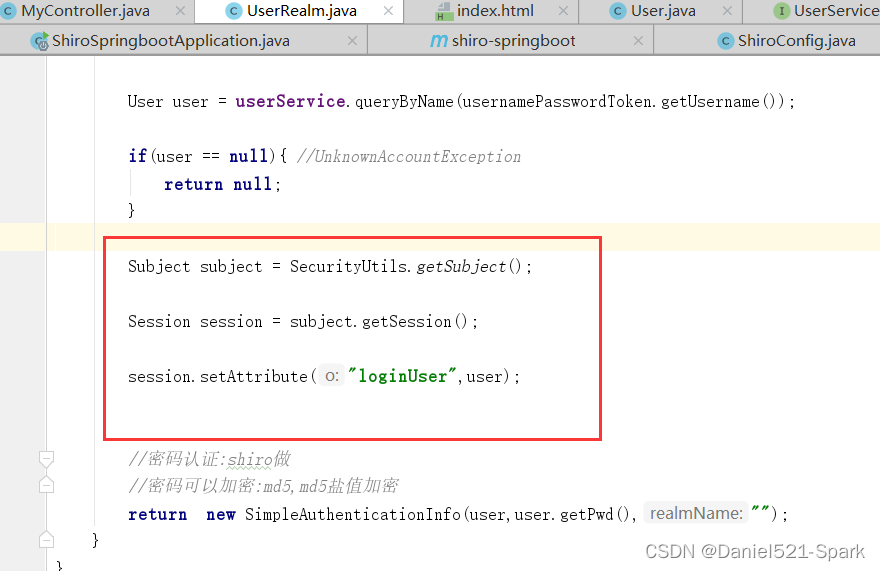Collapse the fold marker beside //密码可以加密 comment

pyautogui.click(x=47, y=485)
